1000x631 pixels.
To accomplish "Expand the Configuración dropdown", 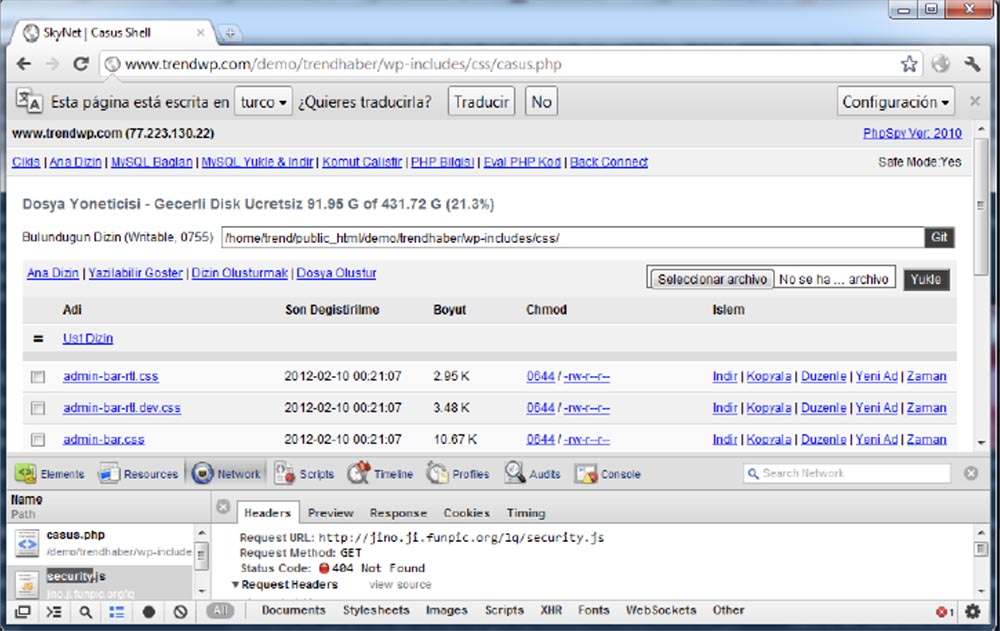I will tap(896, 102).
